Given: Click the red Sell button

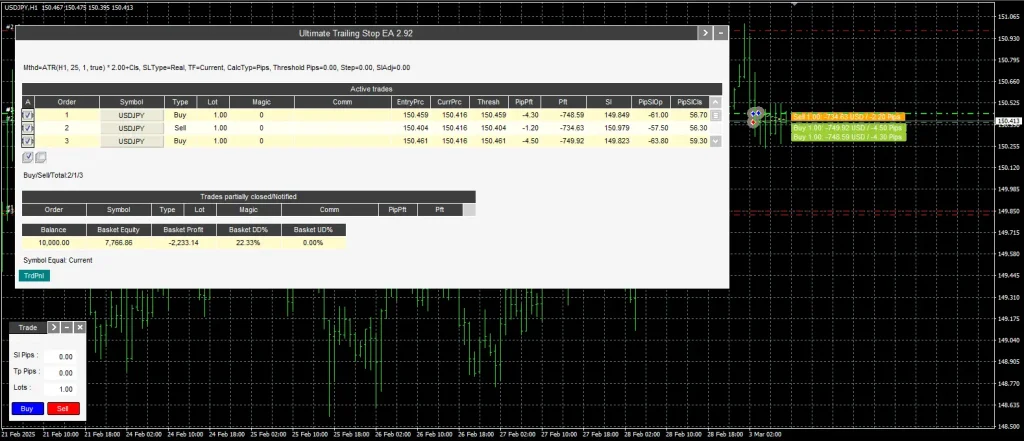Looking at the screenshot, I should tap(63, 408).
